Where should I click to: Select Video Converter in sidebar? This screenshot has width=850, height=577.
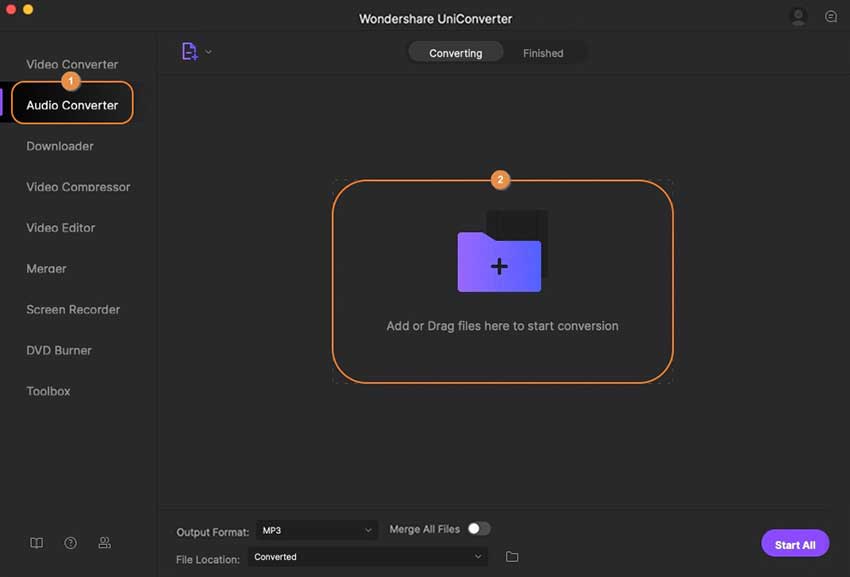72,64
